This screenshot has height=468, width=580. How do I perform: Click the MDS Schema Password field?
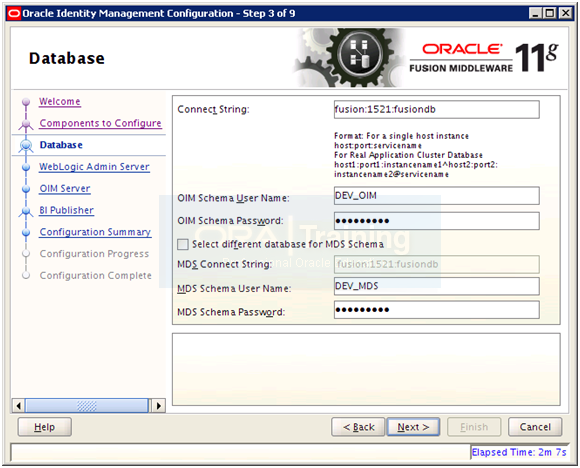[x=436, y=310]
